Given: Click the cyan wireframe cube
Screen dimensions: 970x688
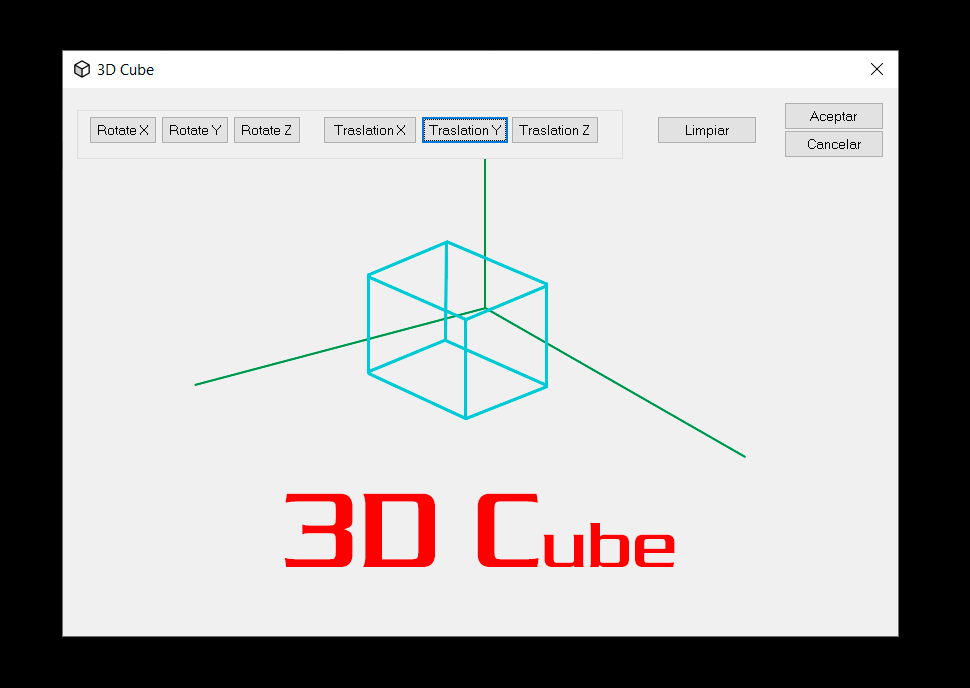Looking at the screenshot, I should [458, 330].
